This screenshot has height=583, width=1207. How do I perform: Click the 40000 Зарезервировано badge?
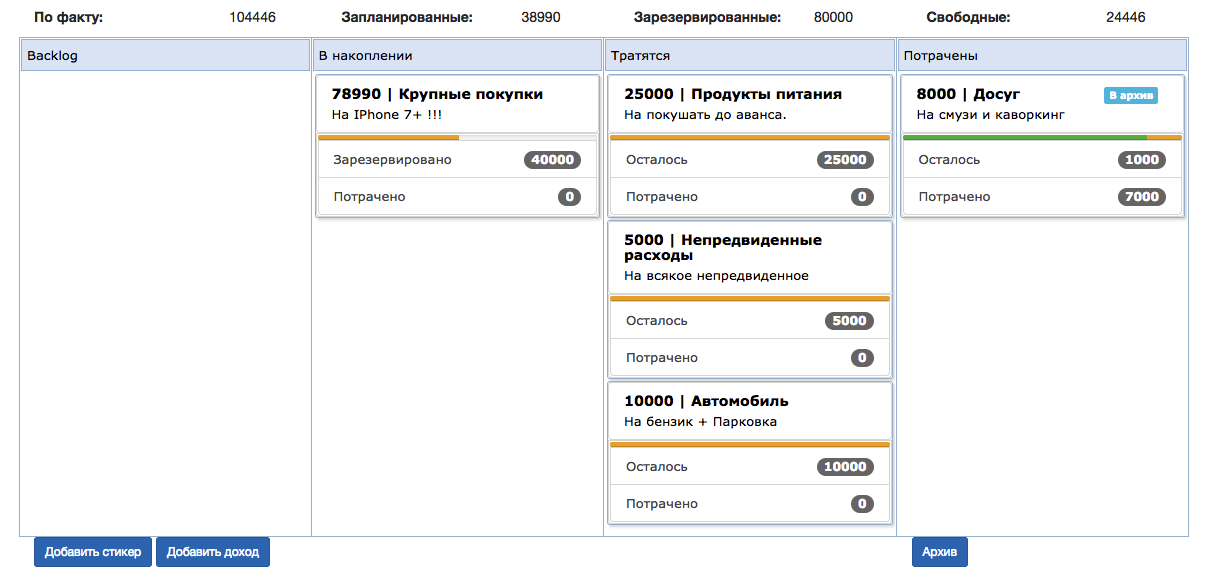552,160
